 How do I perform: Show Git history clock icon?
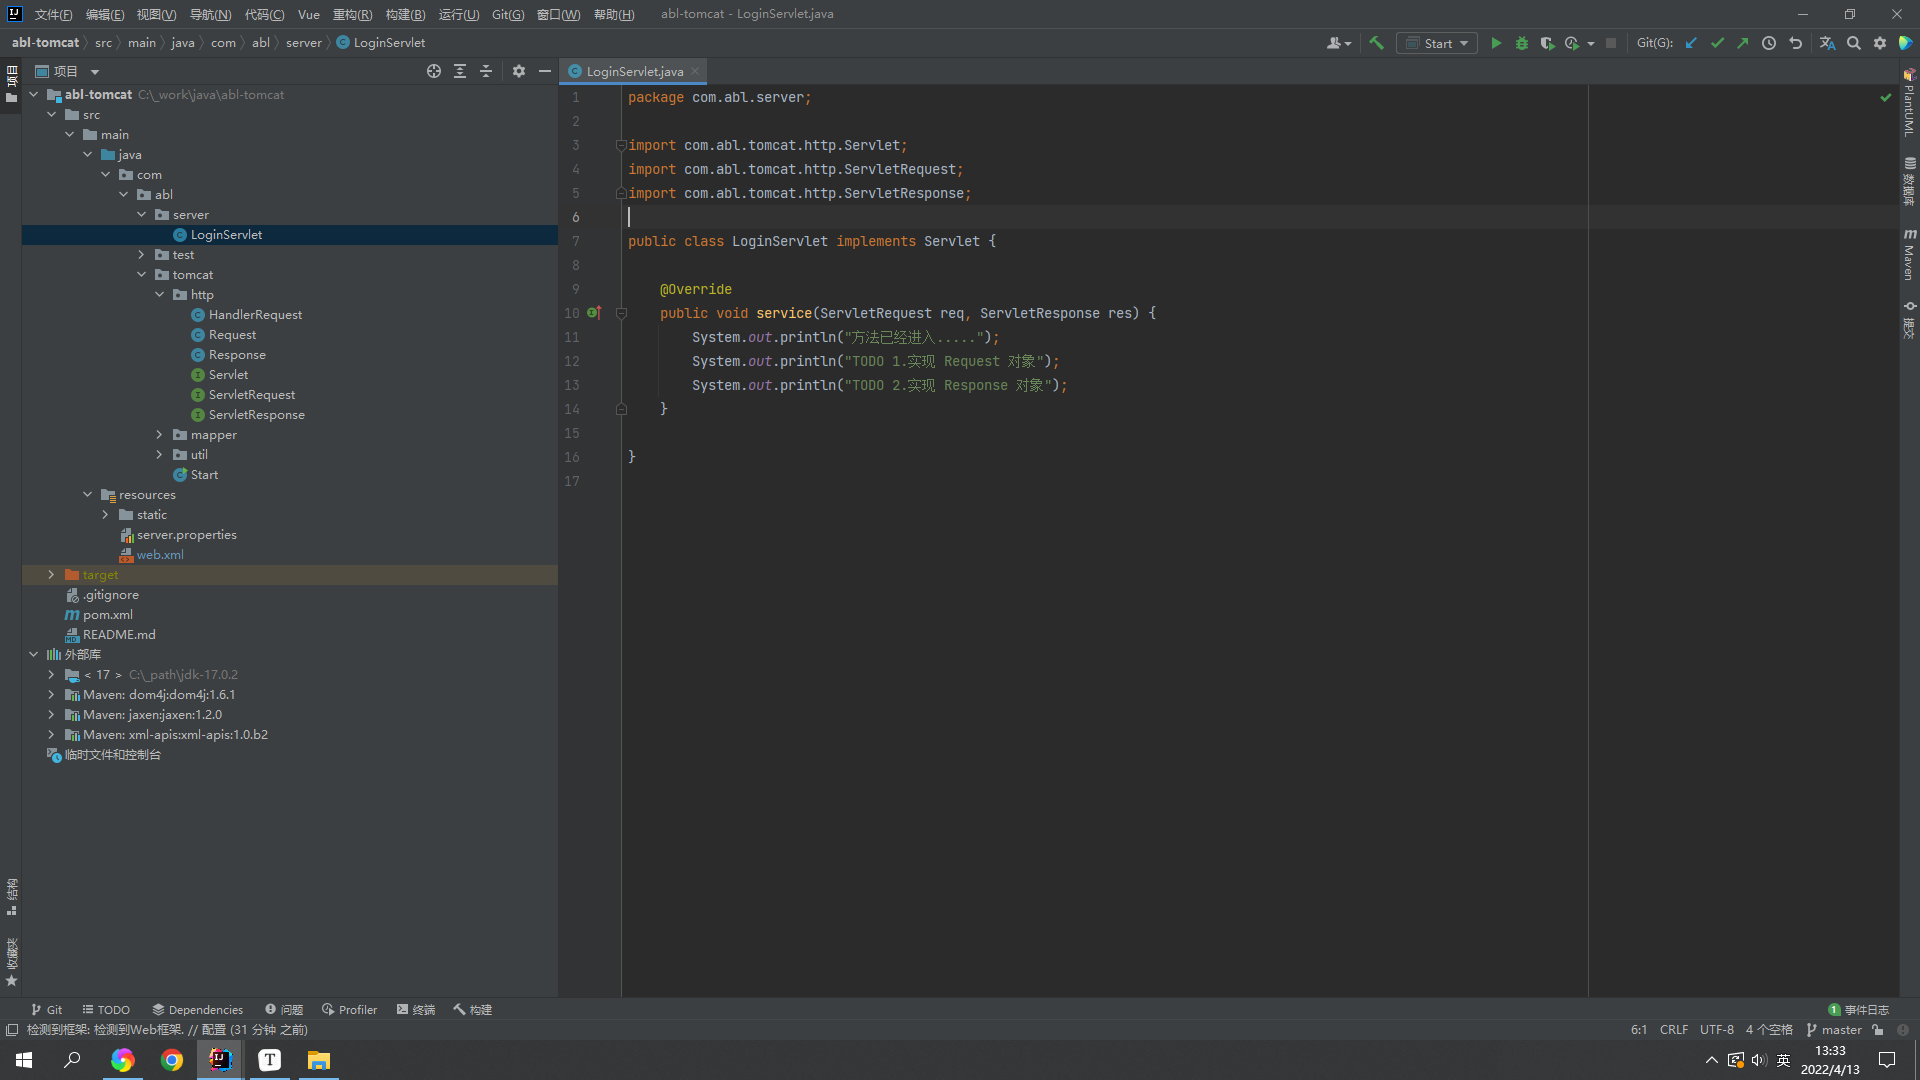(1769, 43)
